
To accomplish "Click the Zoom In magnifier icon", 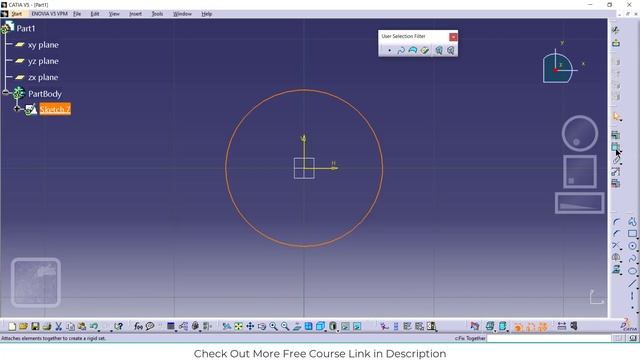I will tap(273, 326).
